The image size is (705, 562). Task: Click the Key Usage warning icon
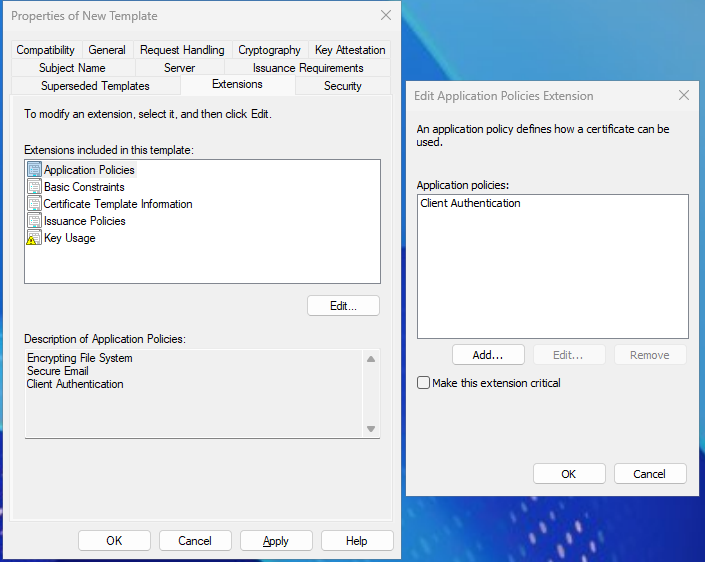pyautogui.click(x=35, y=238)
